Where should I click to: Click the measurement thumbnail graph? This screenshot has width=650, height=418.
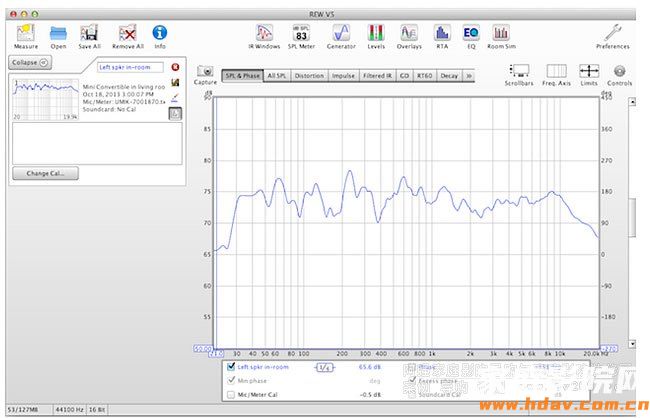(x=45, y=100)
